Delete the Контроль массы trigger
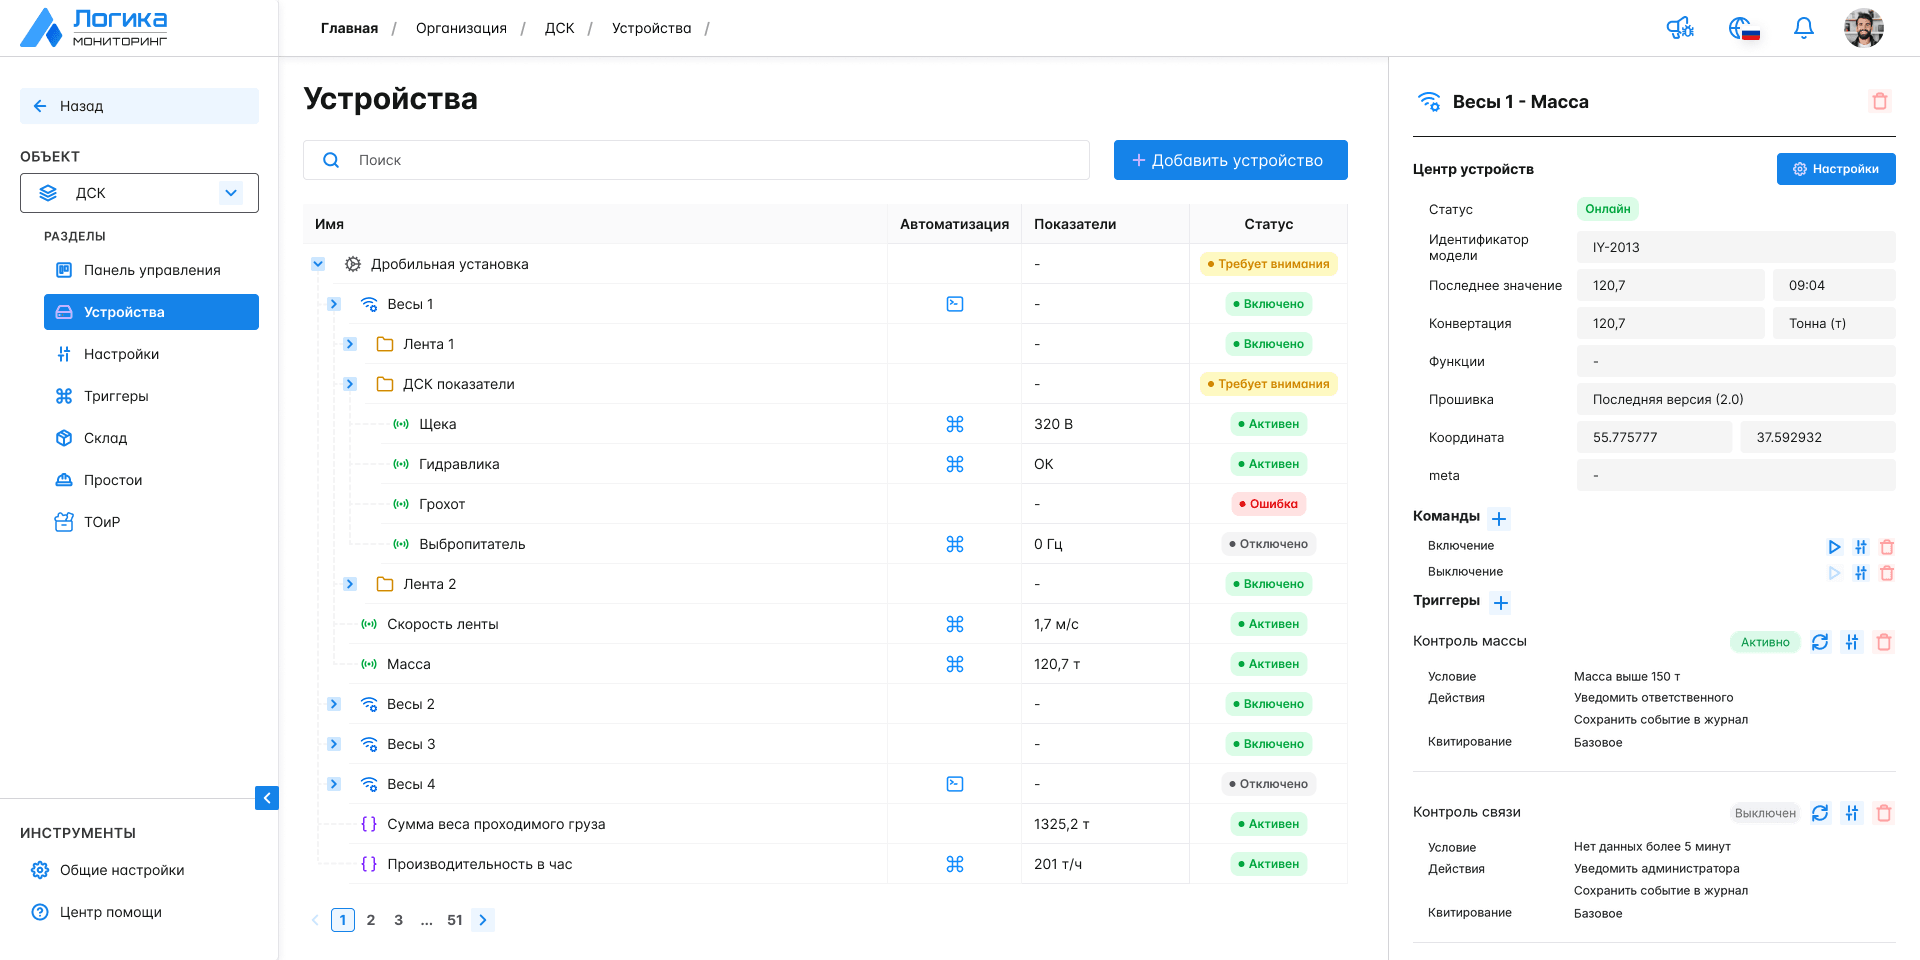This screenshot has height=960, width=1920. coord(1884,642)
